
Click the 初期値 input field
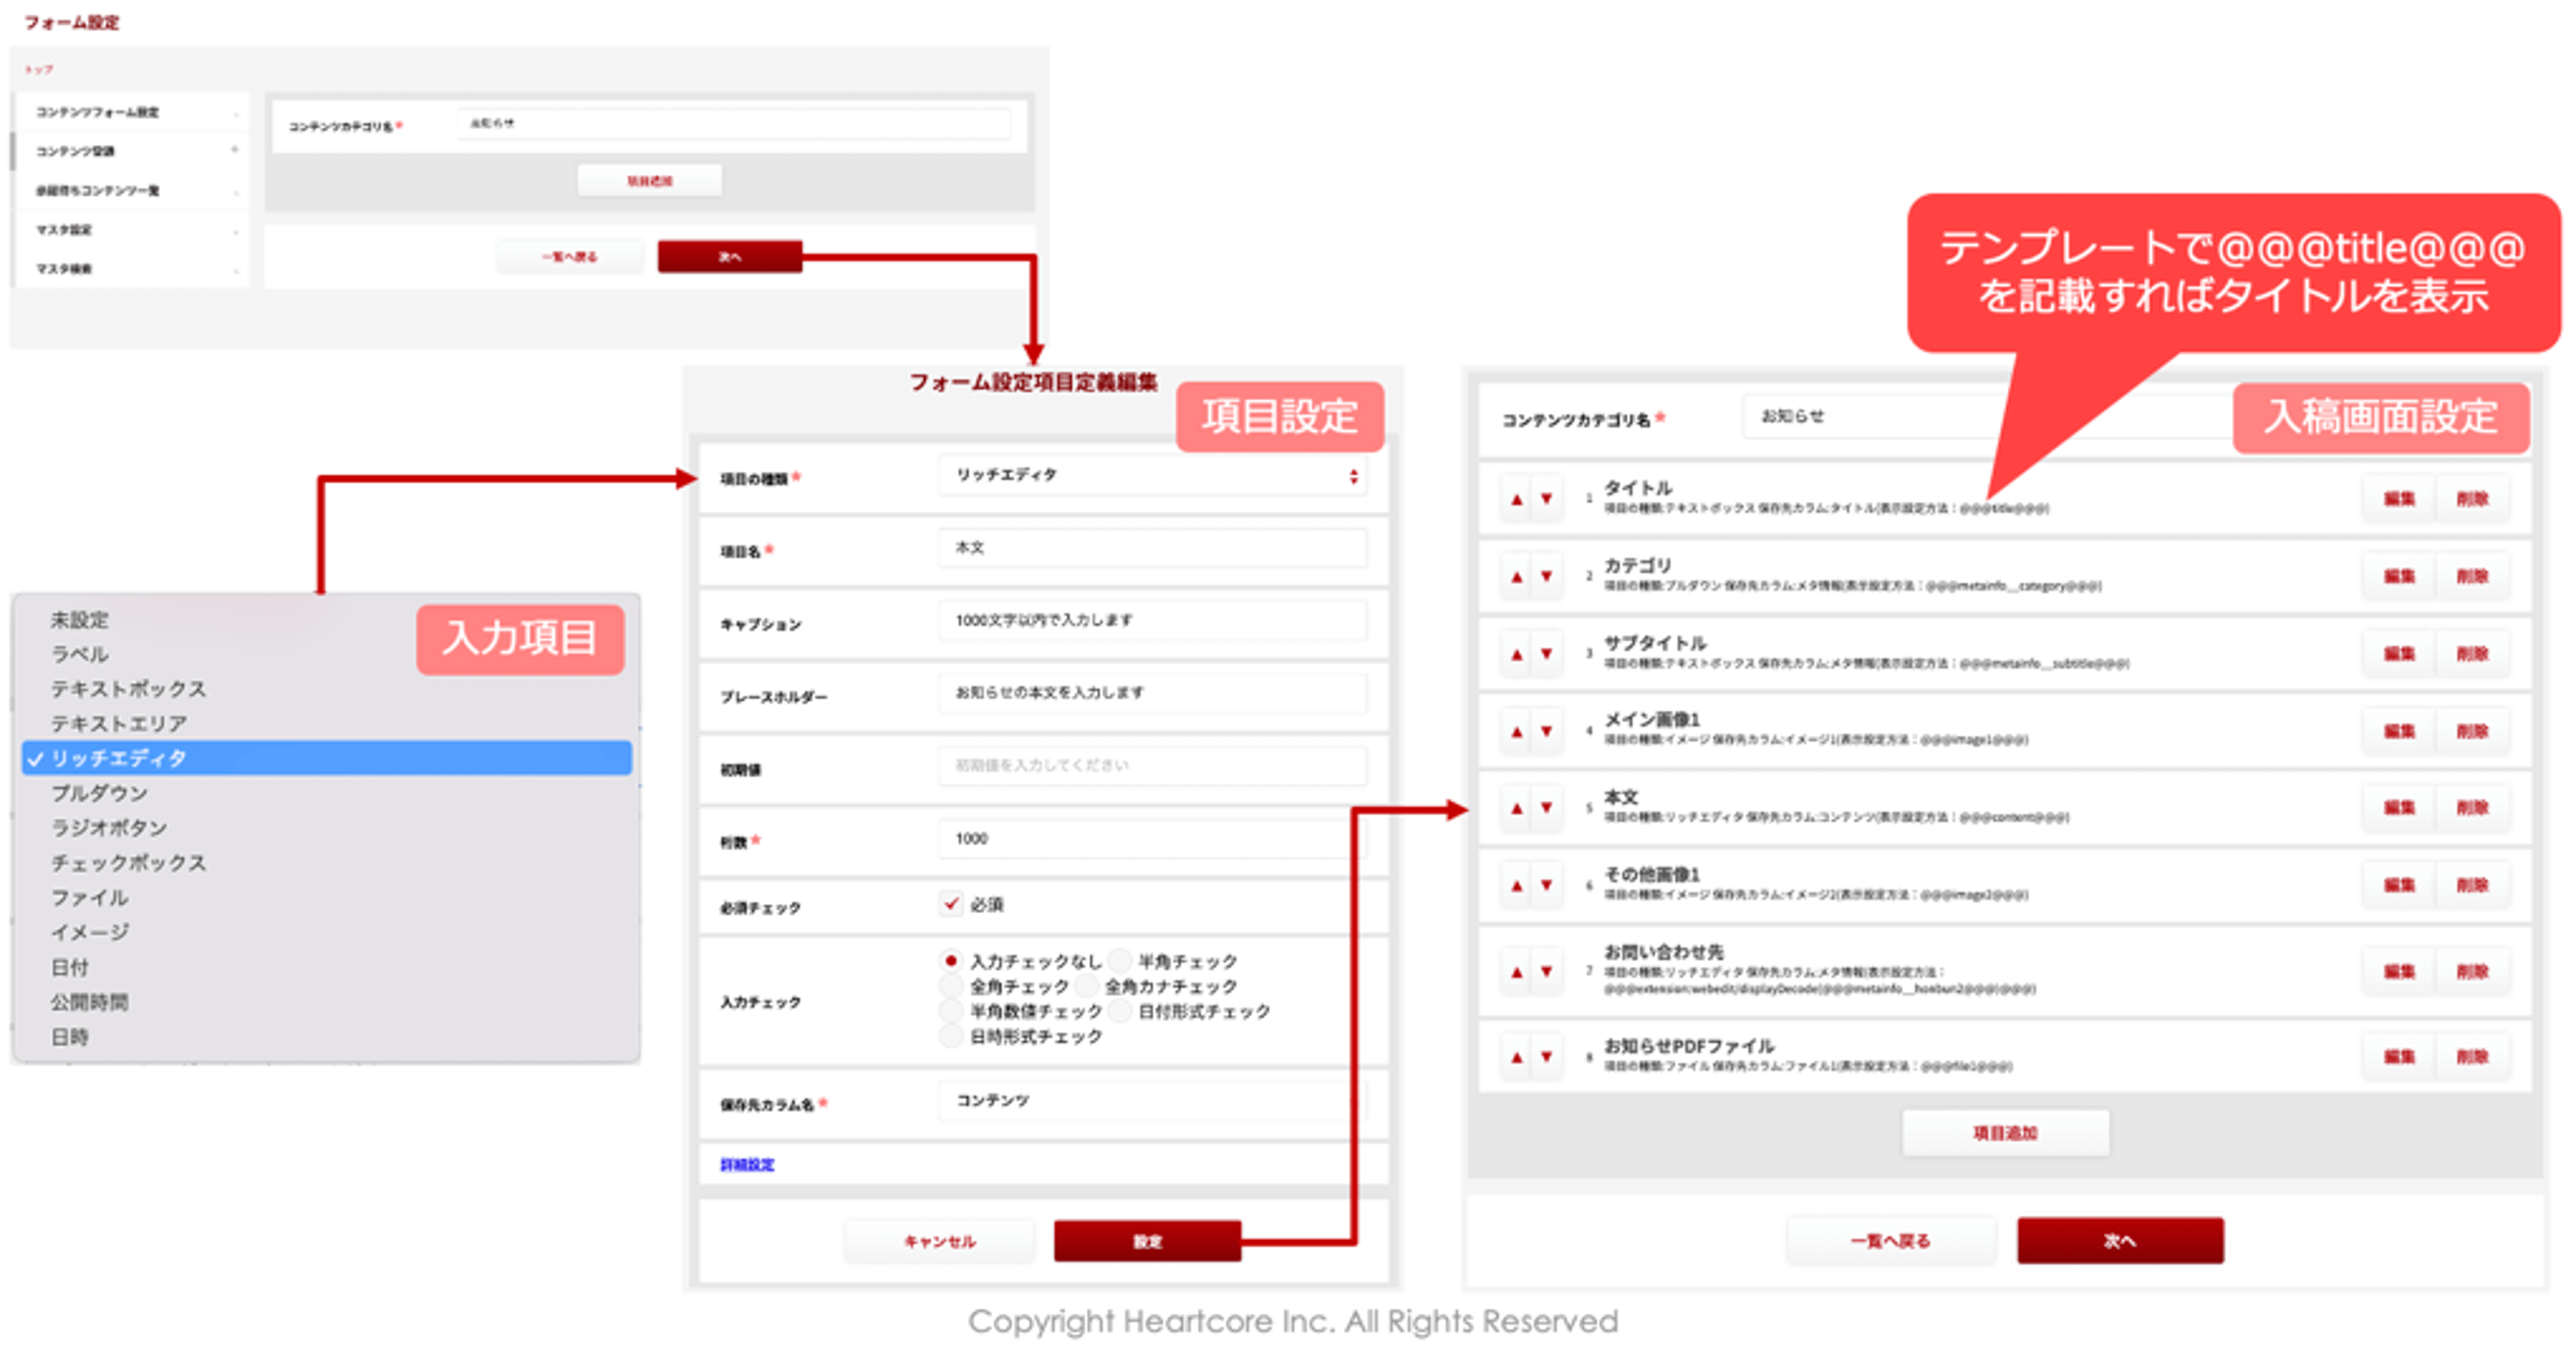1152,766
